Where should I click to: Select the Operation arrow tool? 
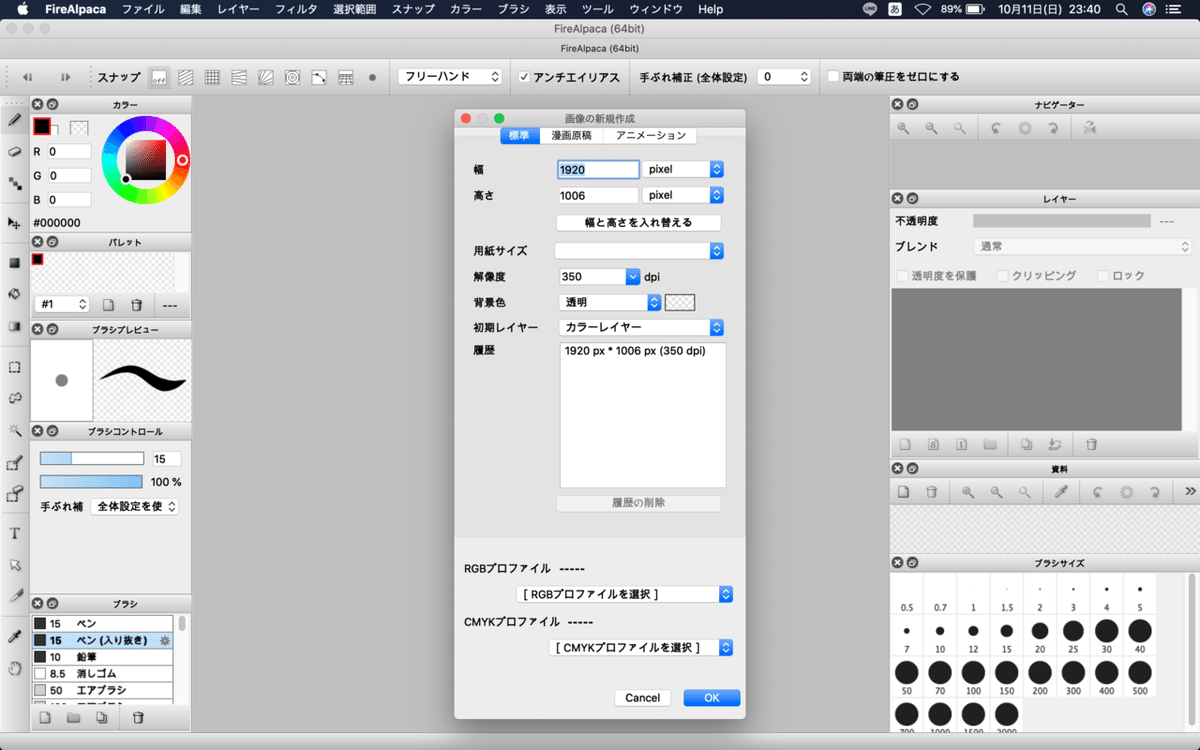tap(15, 565)
